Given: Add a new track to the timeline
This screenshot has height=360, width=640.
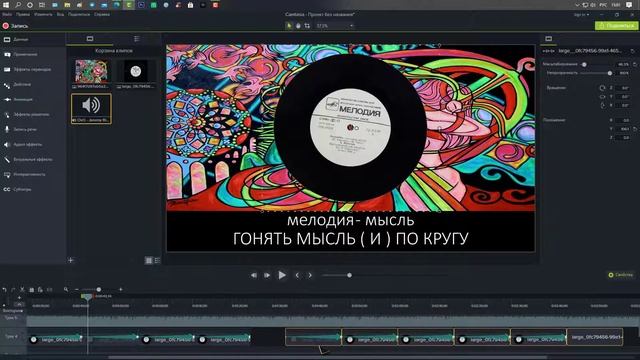Looking at the screenshot, I should click(19, 298).
